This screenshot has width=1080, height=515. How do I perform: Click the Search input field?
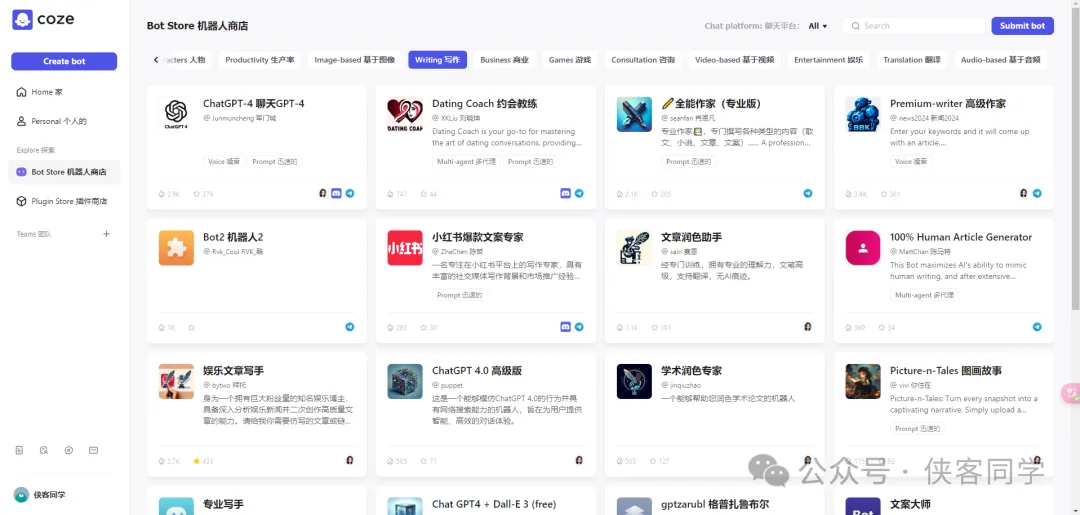tap(914, 26)
